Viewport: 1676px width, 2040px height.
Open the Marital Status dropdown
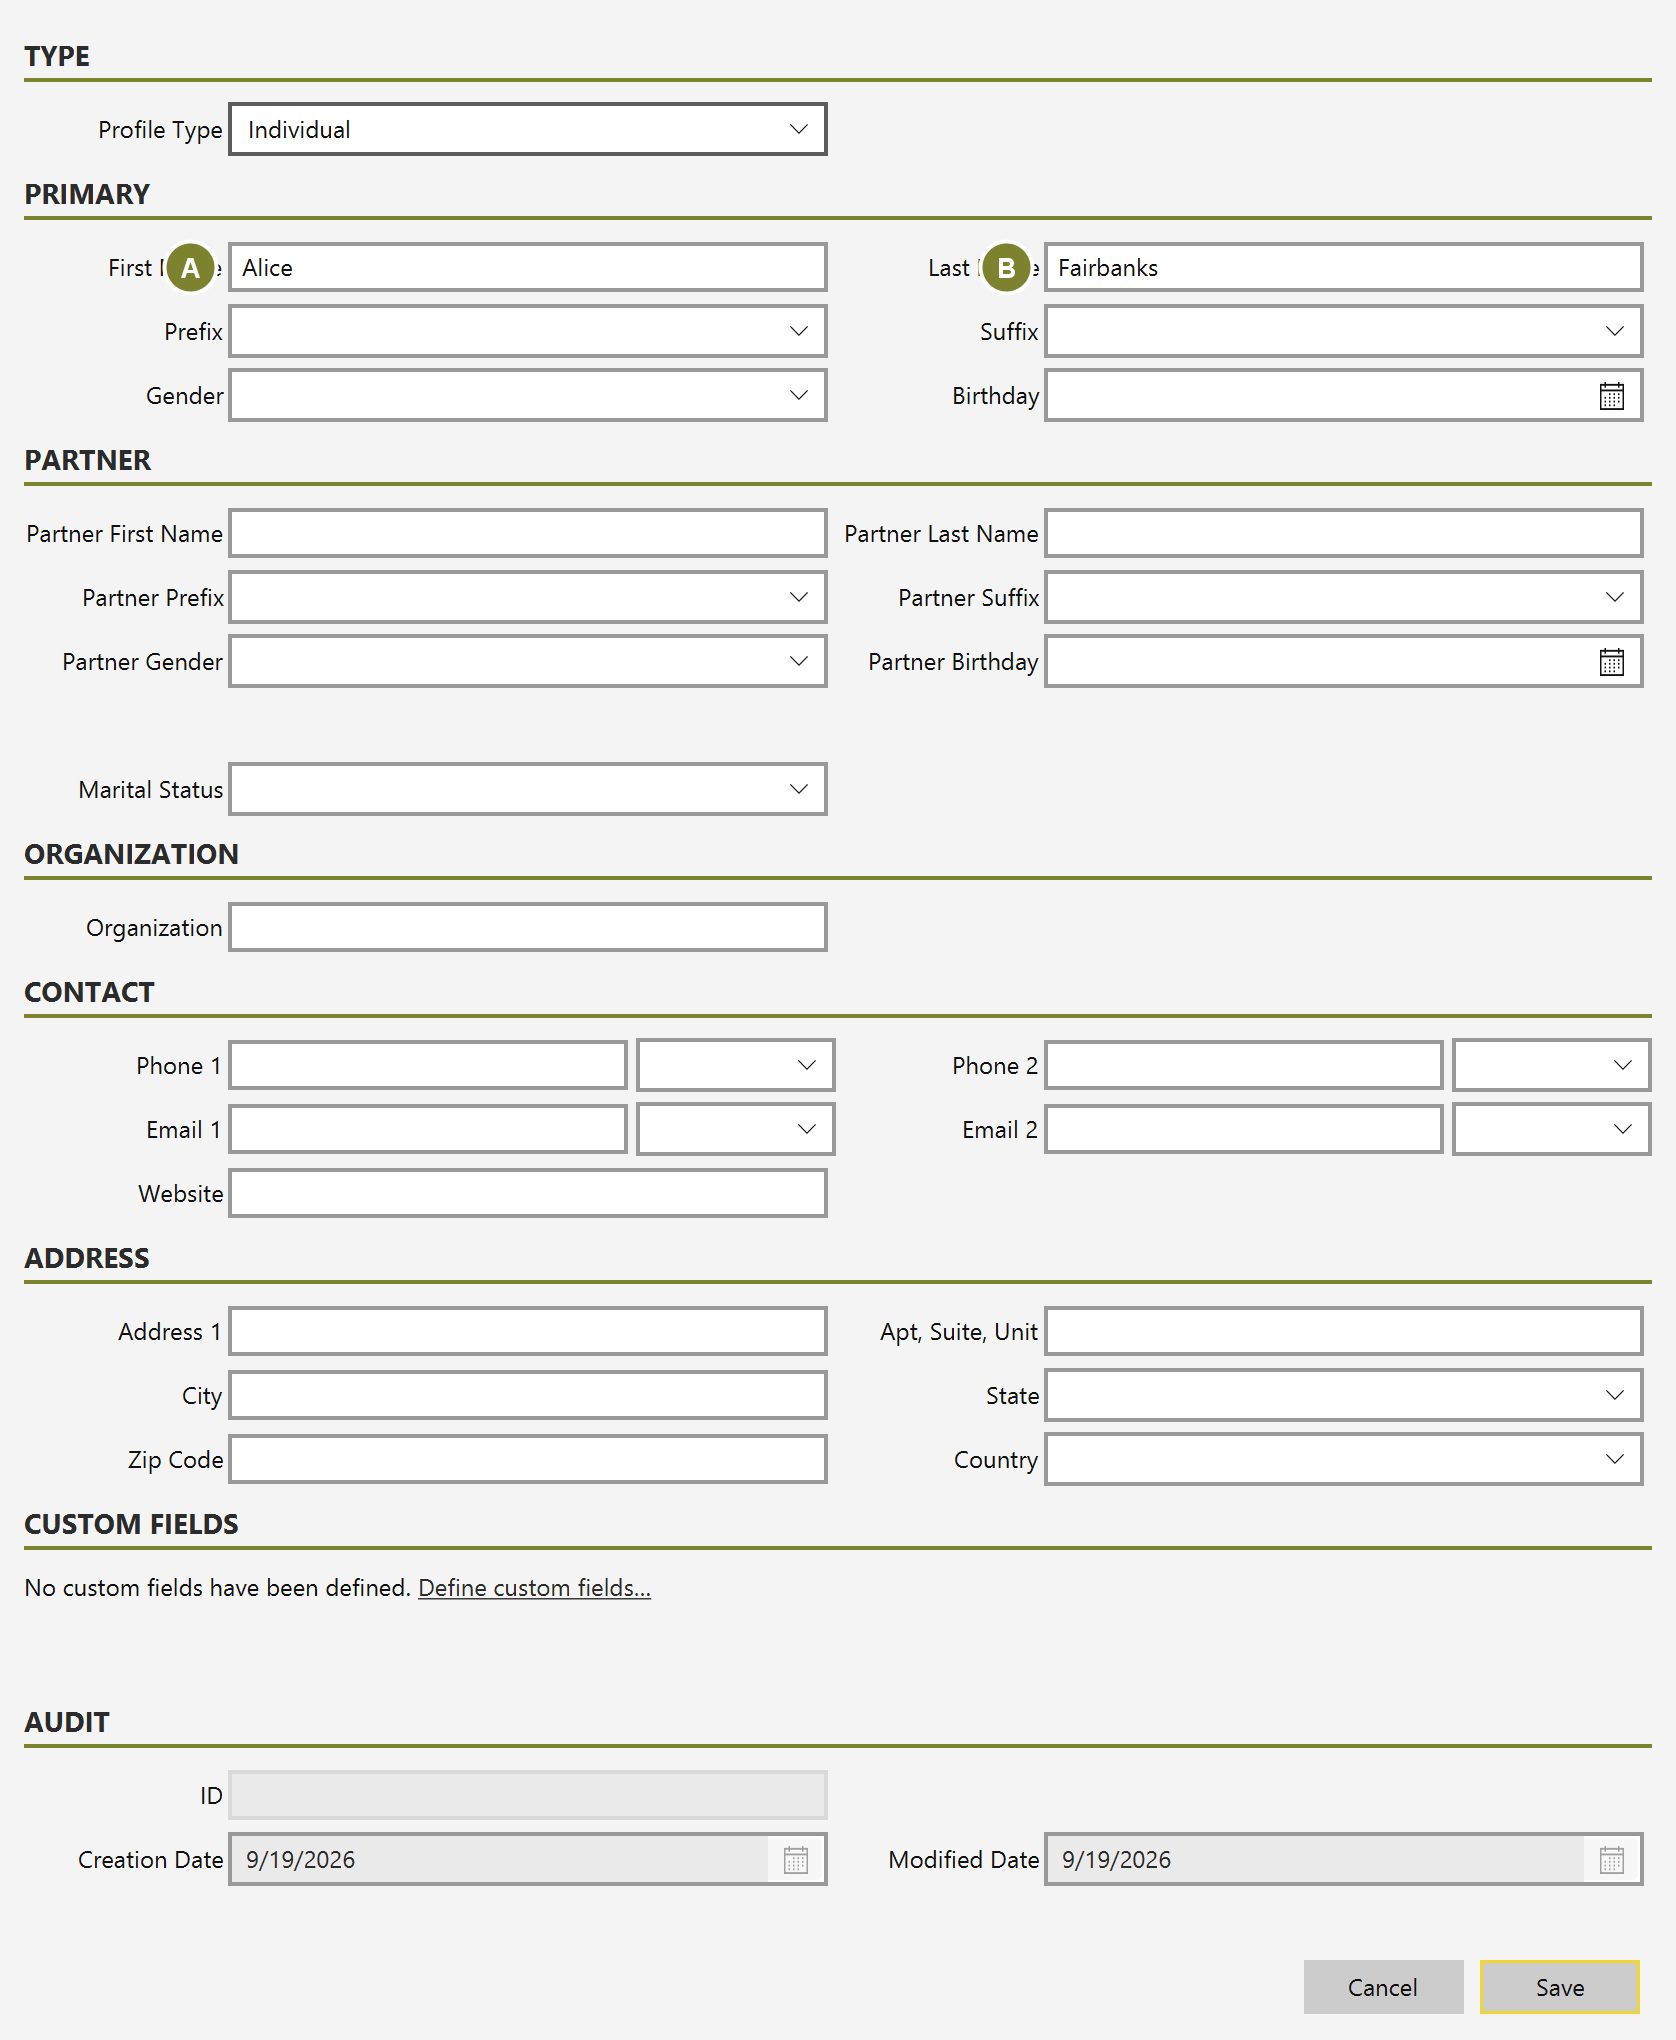528,789
